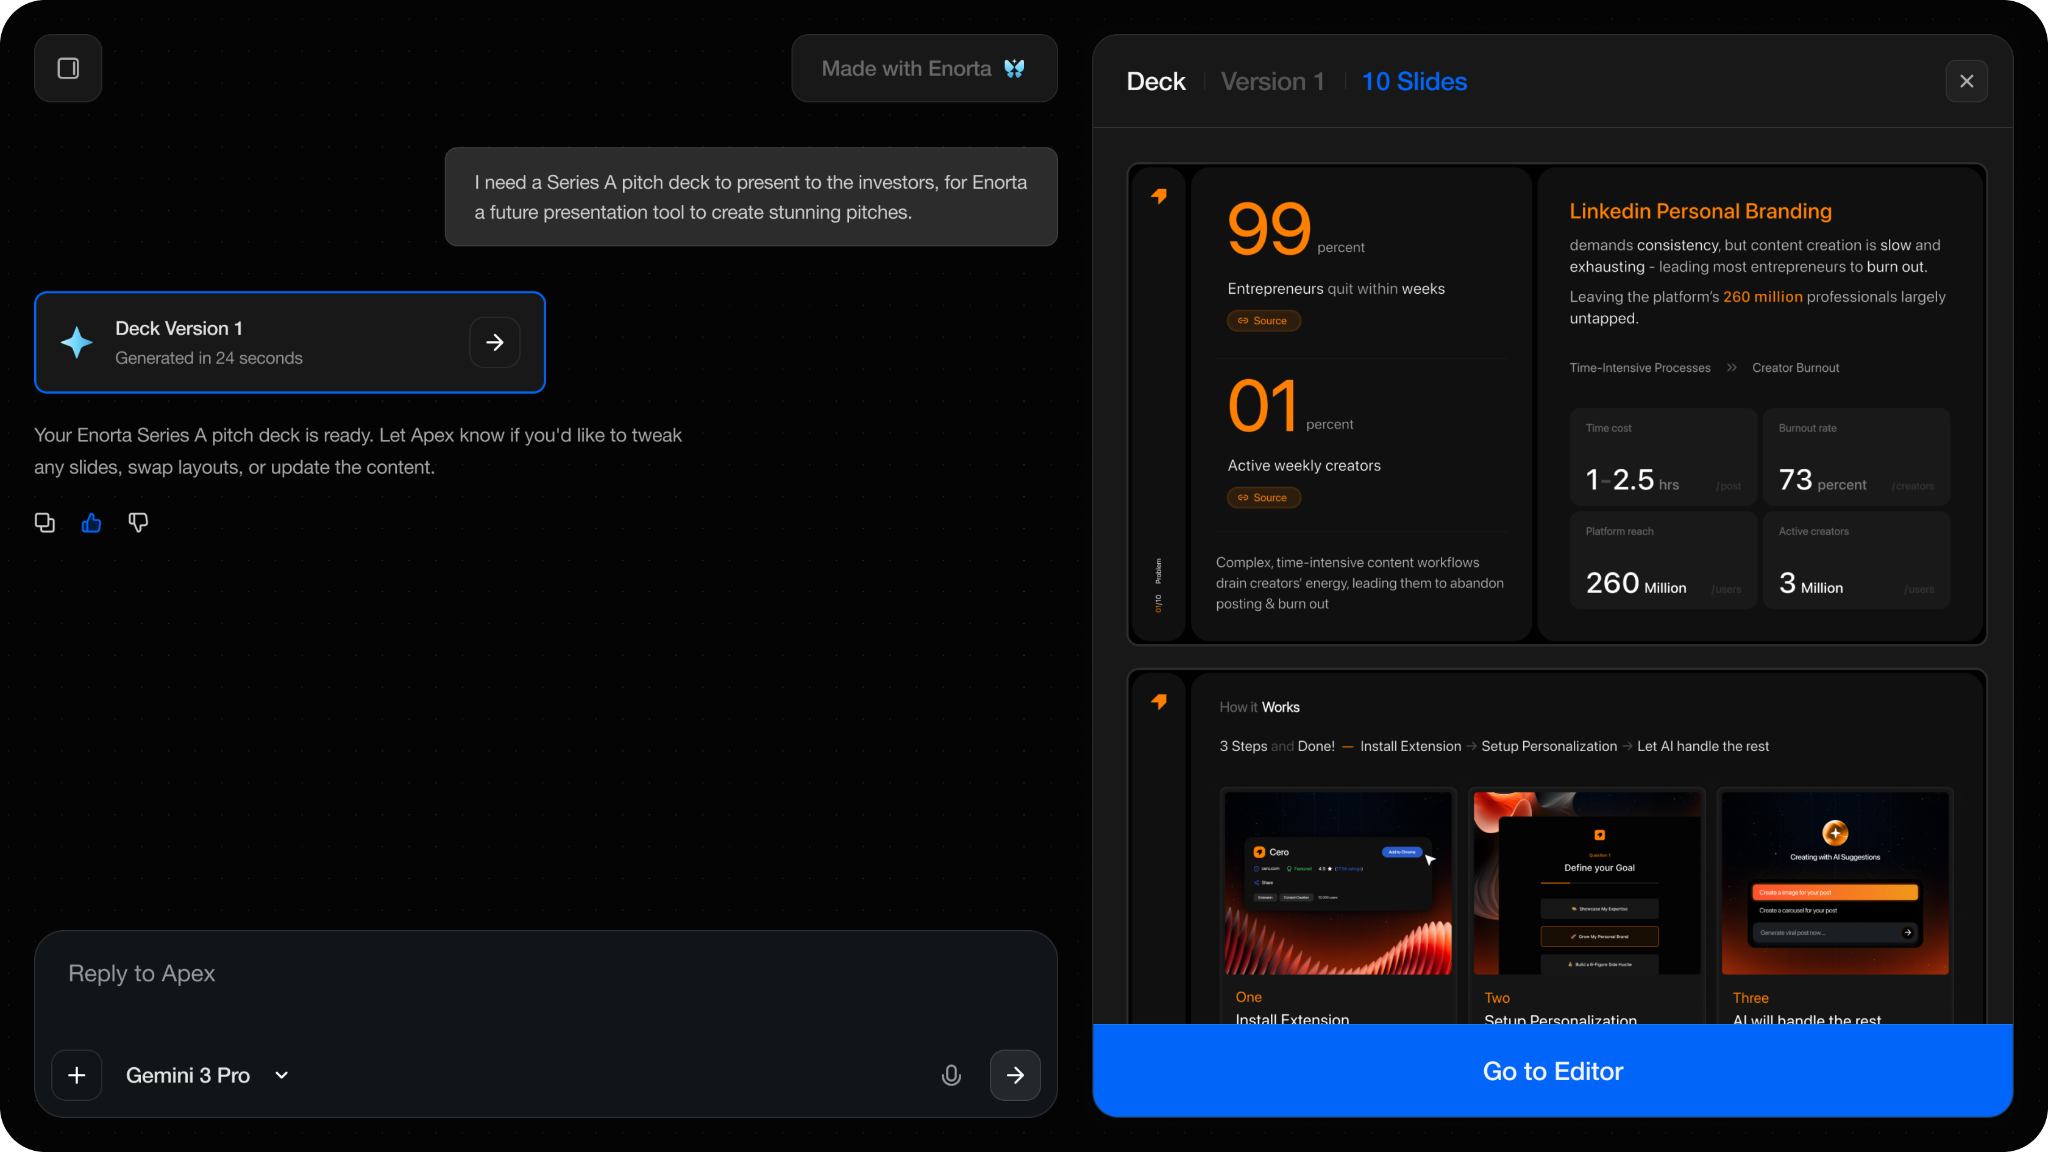Copy the Apex response
The height and width of the screenshot is (1152, 2048).
pyautogui.click(x=45, y=523)
